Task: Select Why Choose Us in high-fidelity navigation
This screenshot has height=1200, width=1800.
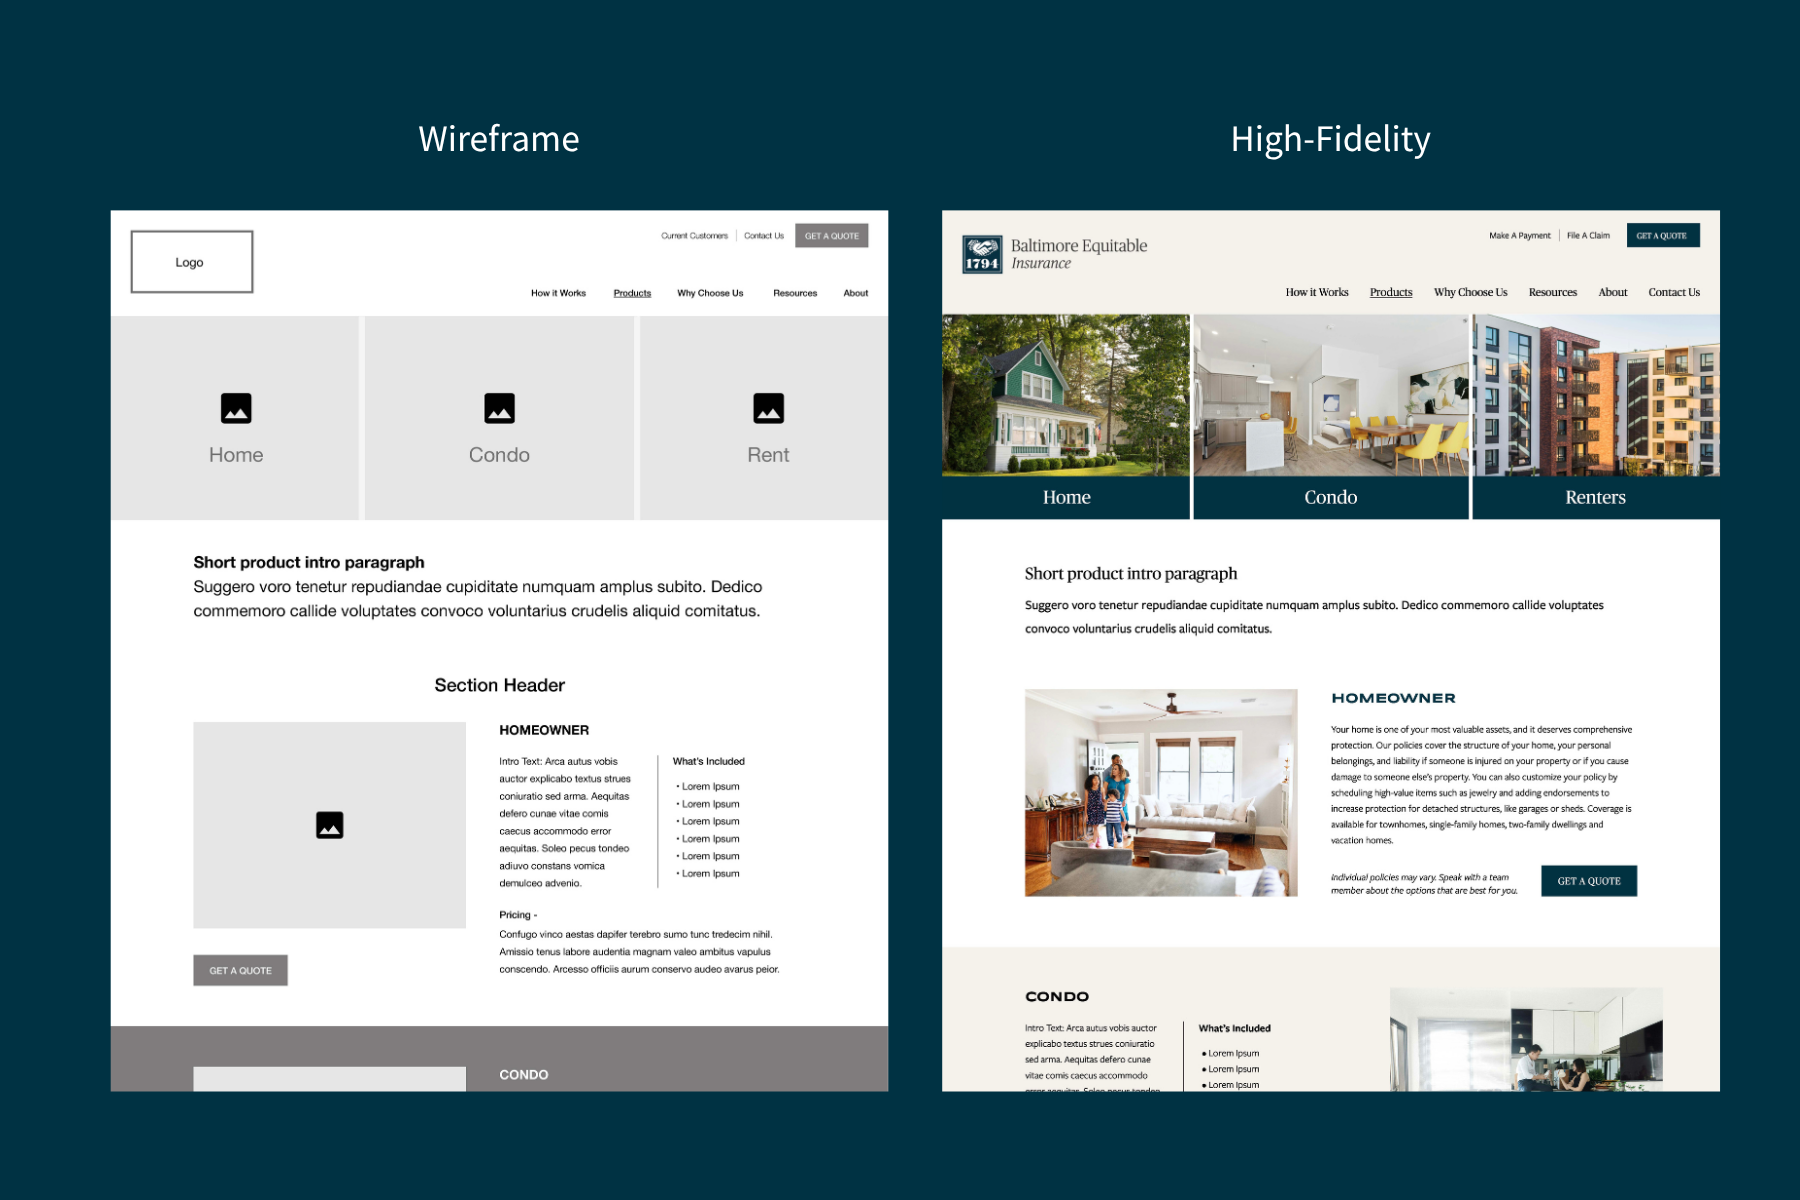Action: click(x=1470, y=292)
